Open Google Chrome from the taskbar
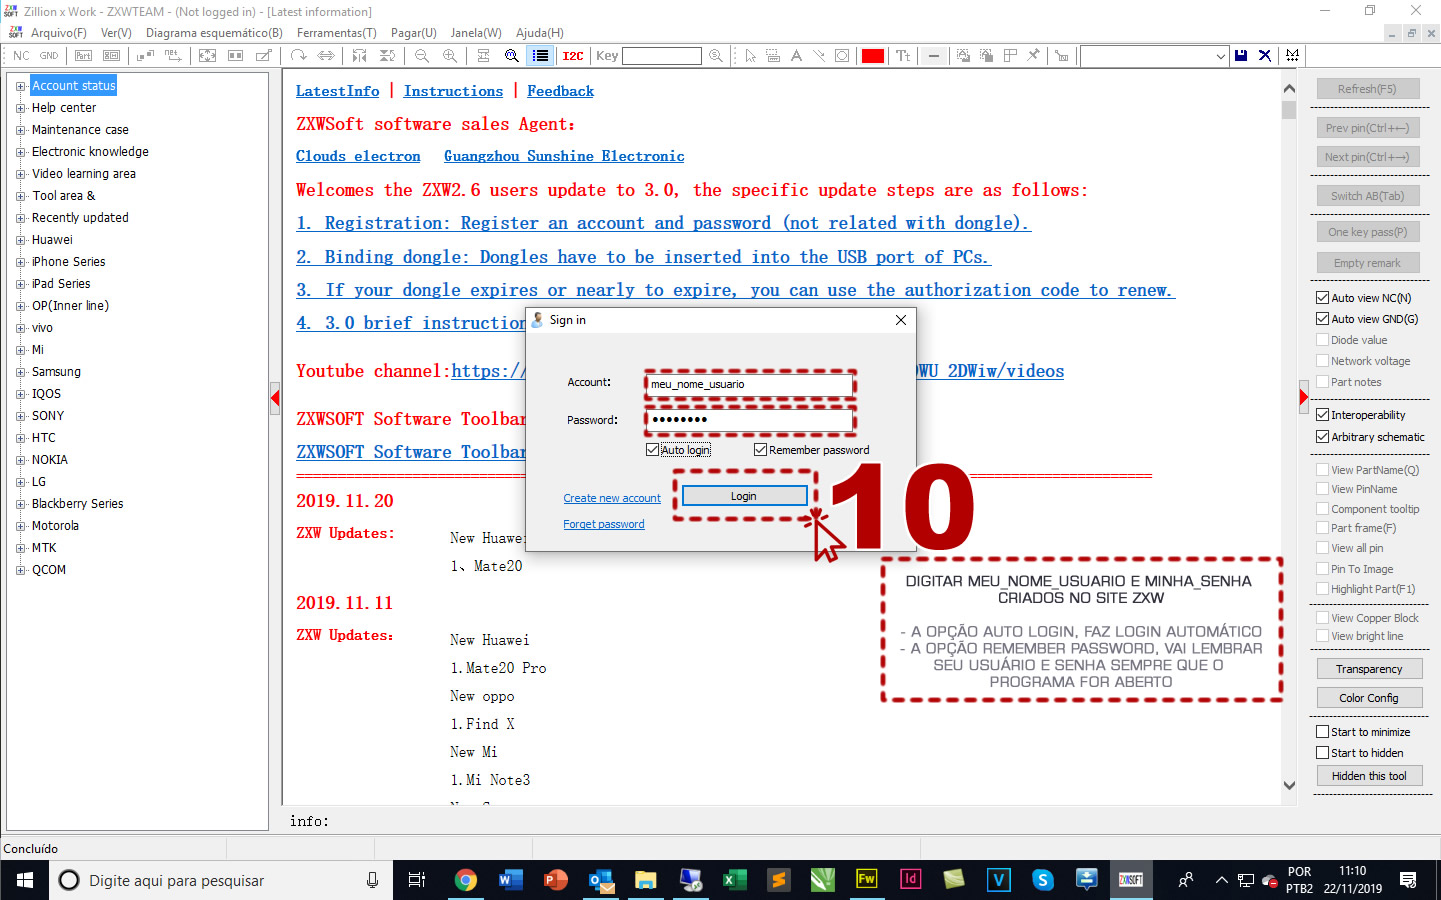The image size is (1441, 900). click(x=465, y=880)
